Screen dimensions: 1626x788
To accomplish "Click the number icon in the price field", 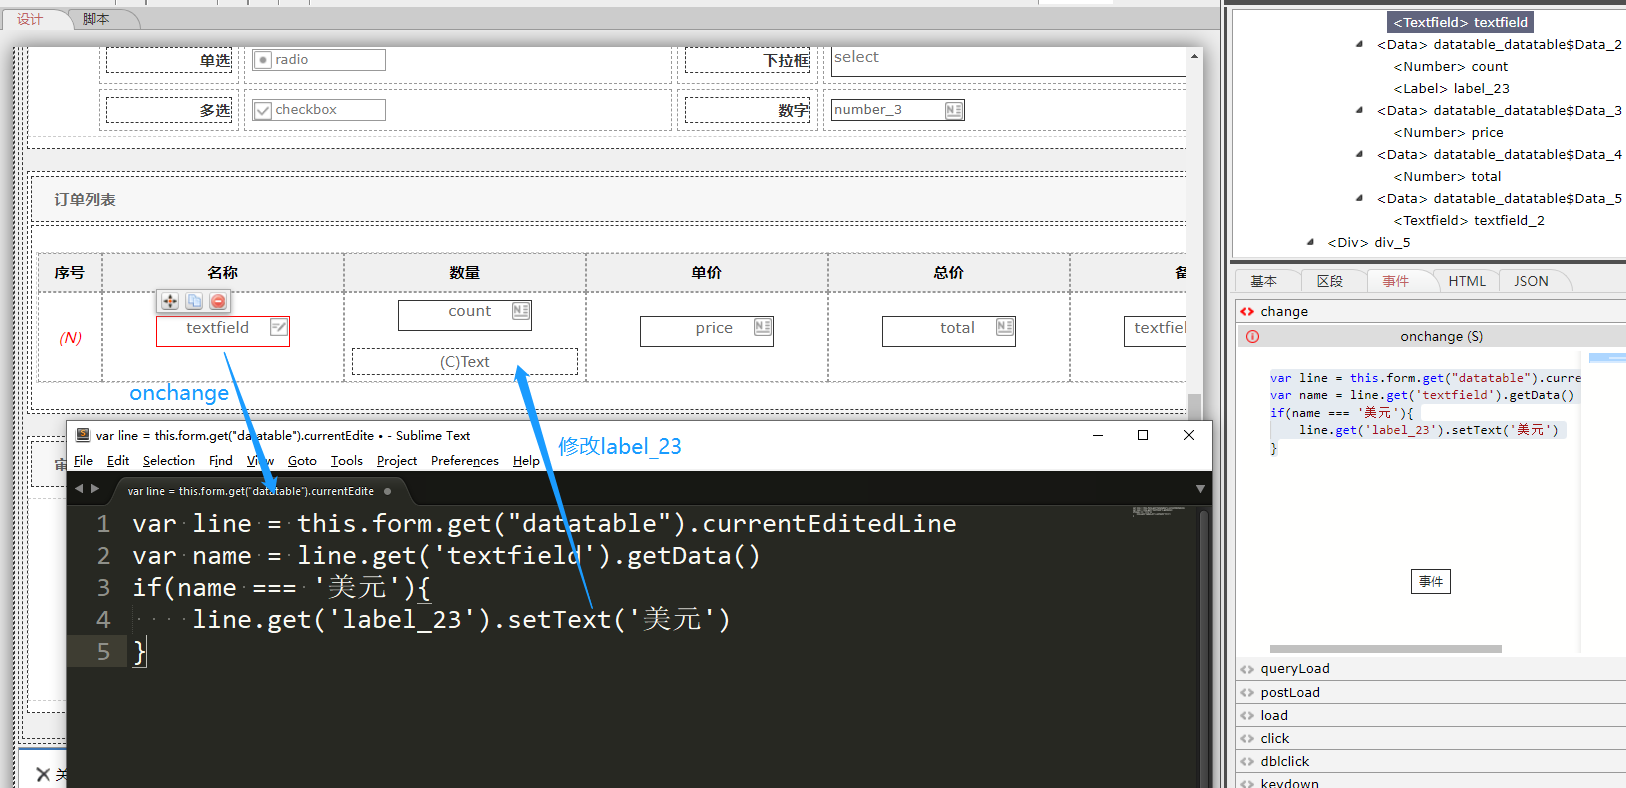I will (763, 327).
